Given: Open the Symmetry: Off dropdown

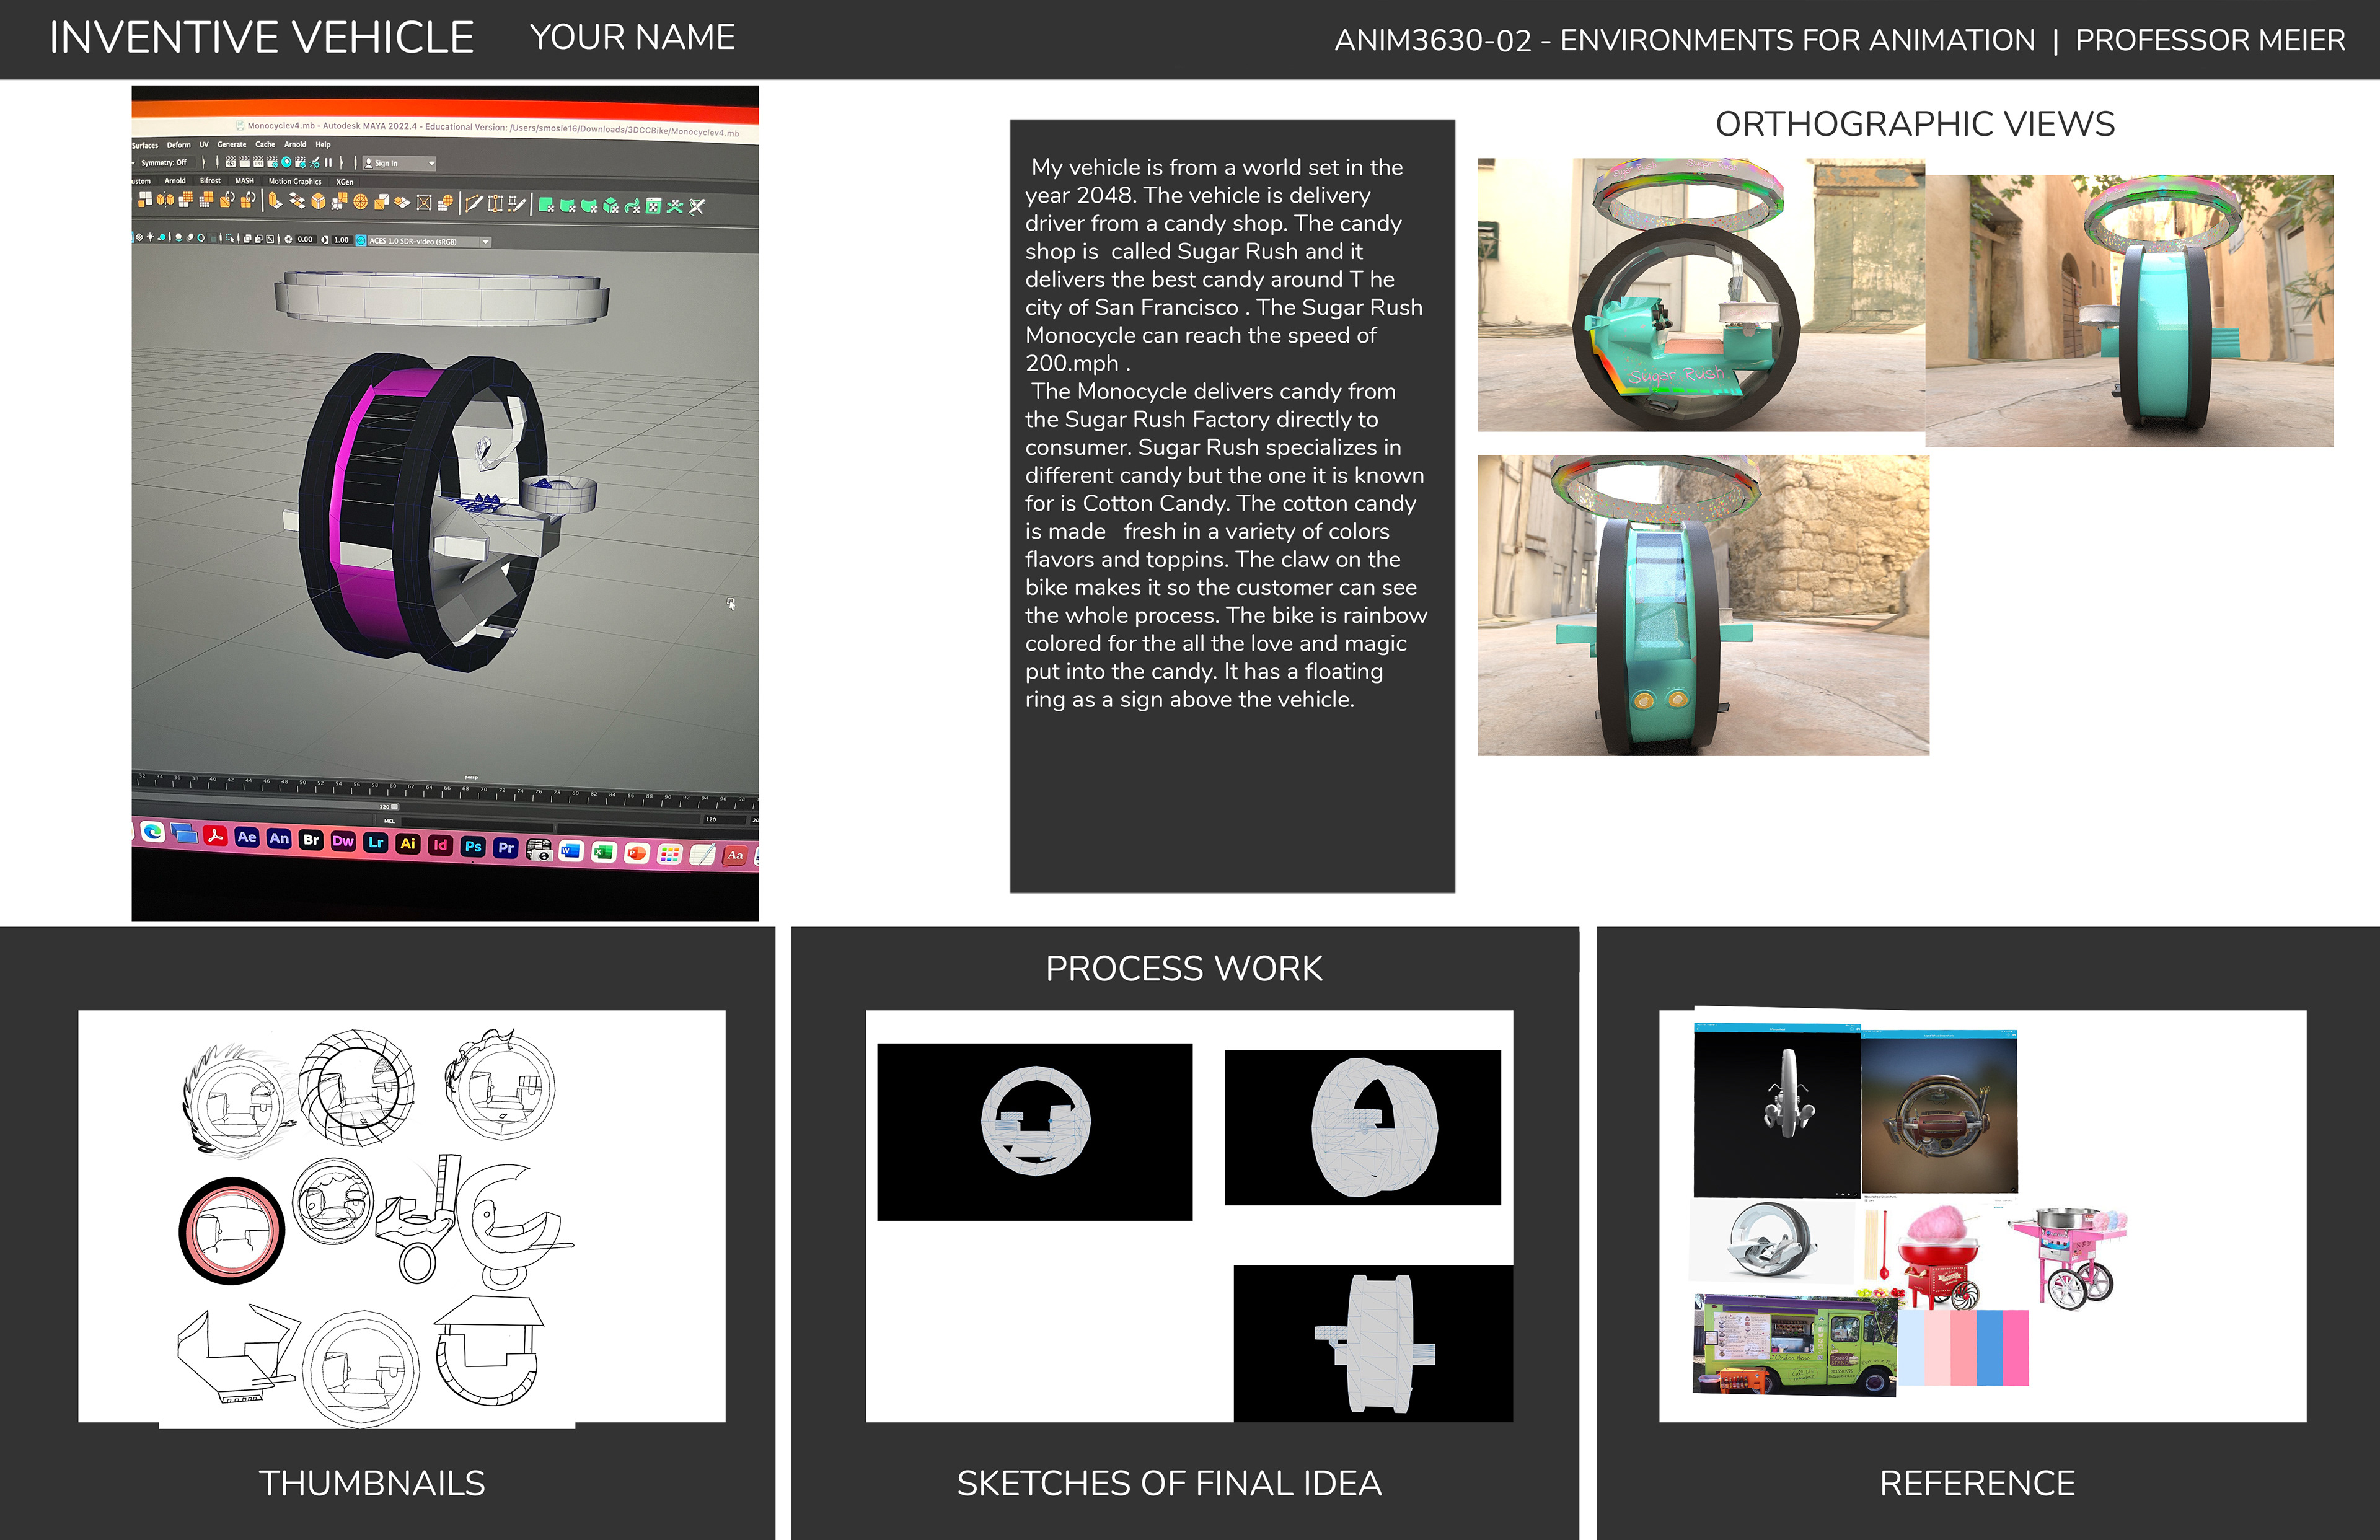Looking at the screenshot, I should pyautogui.click(x=165, y=163).
